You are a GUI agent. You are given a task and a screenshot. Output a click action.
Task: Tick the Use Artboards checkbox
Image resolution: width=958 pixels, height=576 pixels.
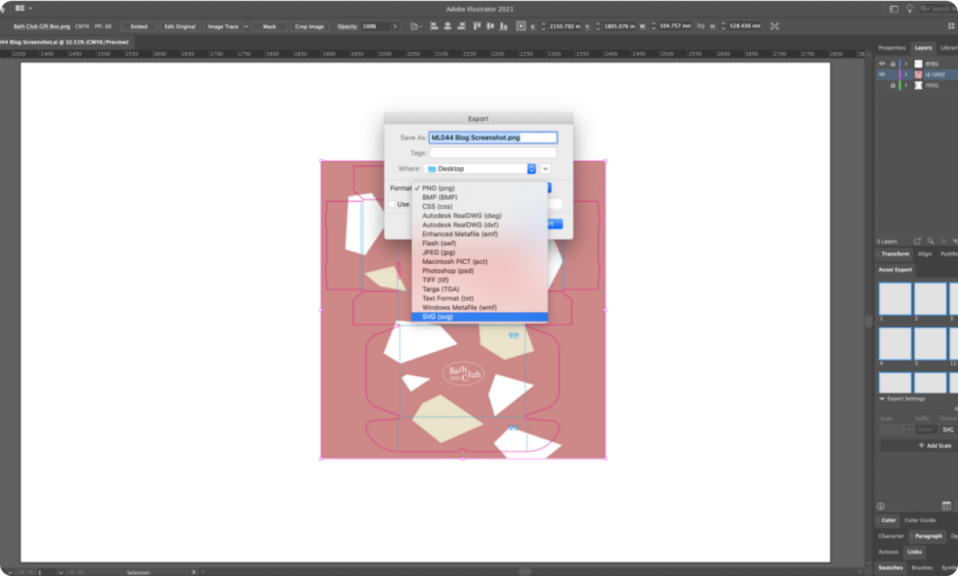click(392, 204)
